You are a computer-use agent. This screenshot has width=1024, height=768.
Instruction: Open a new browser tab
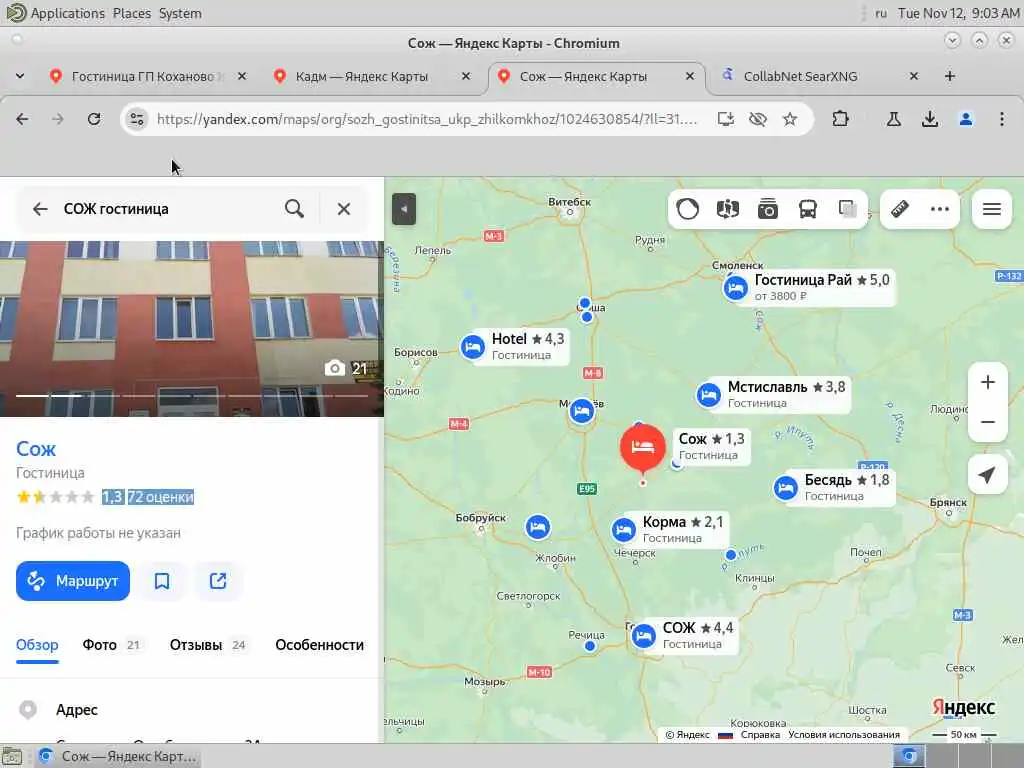tap(950, 76)
